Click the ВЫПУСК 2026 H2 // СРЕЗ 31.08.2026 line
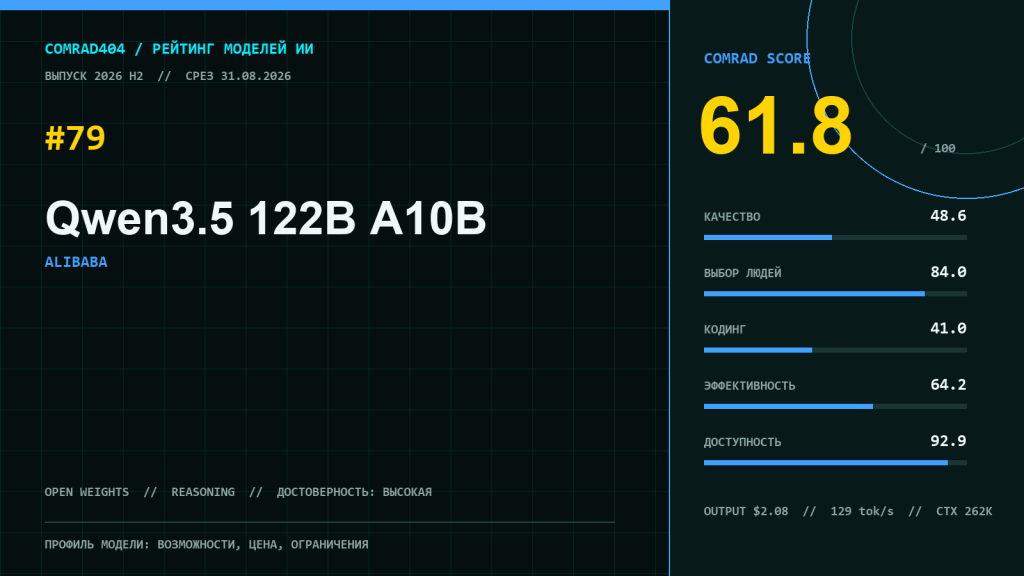The image size is (1024, 576). tap(168, 76)
